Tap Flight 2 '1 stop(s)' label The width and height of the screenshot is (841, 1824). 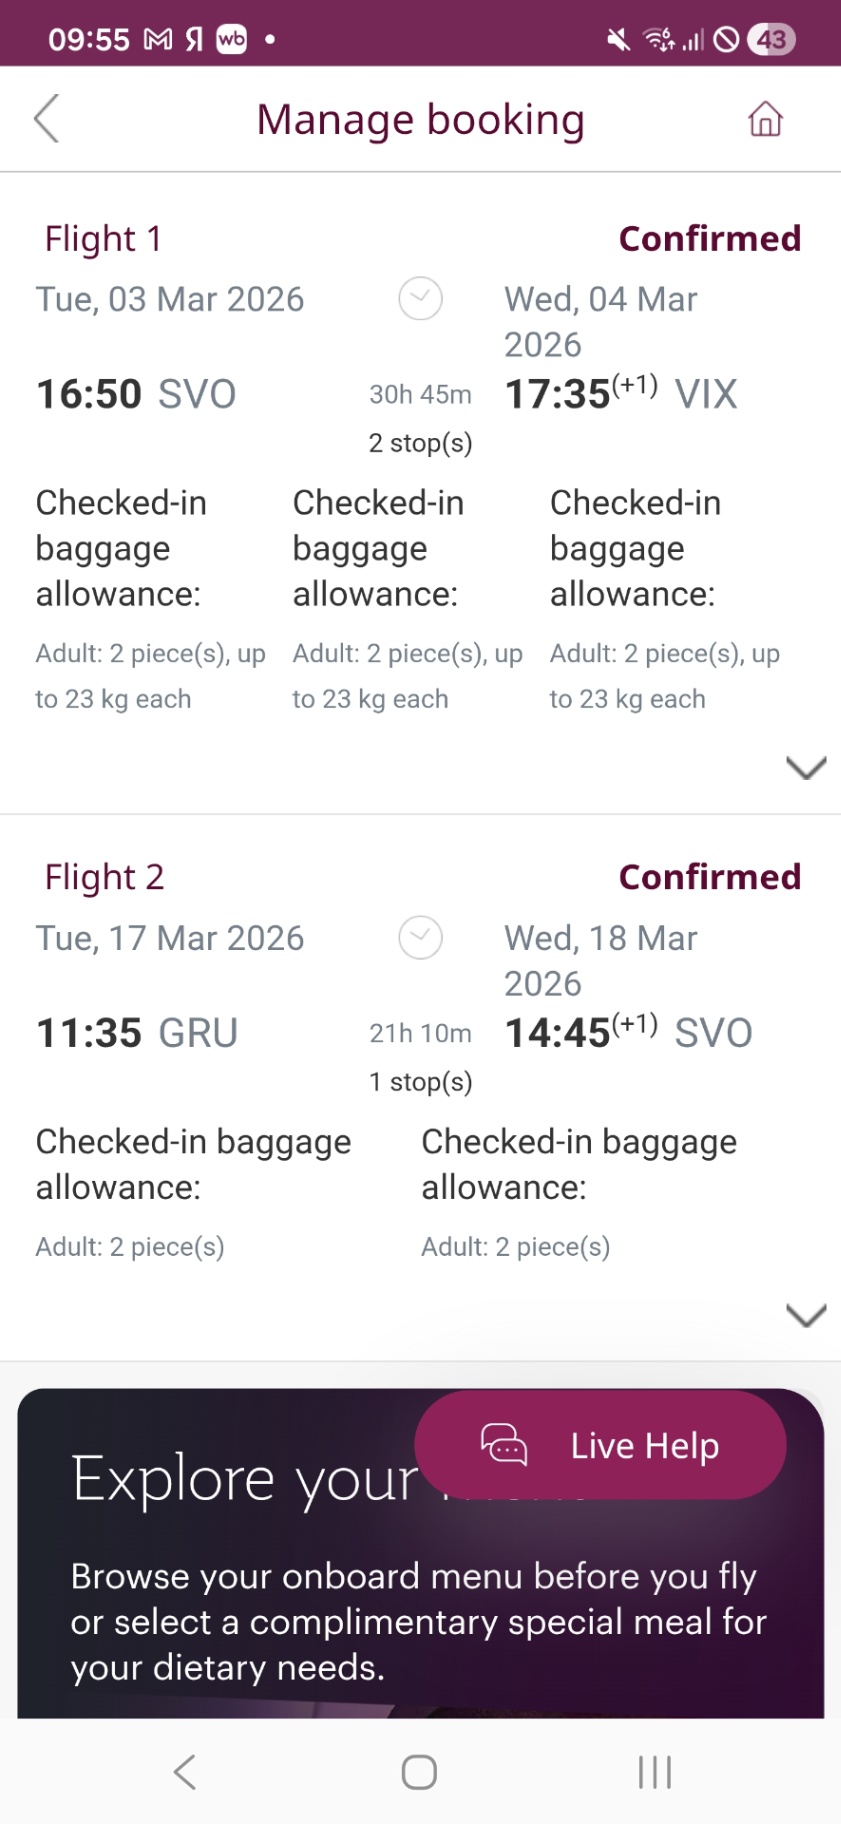coord(421,1082)
